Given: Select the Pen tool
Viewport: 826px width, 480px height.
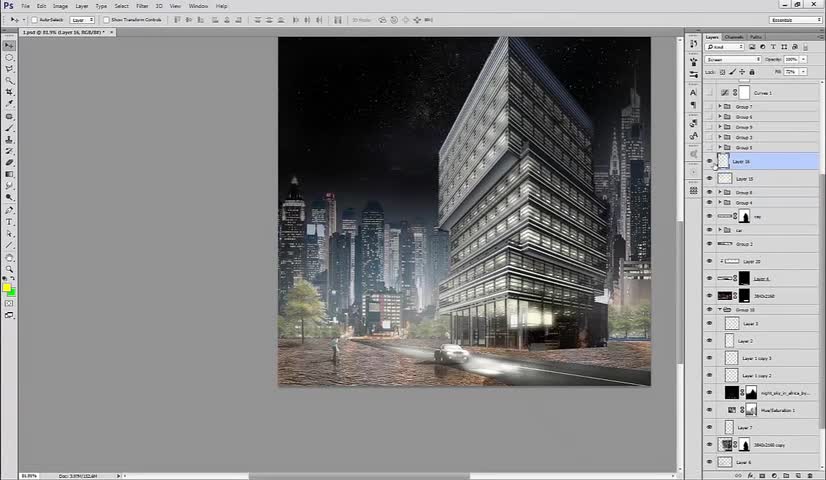Looking at the screenshot, I should point(9,210).
